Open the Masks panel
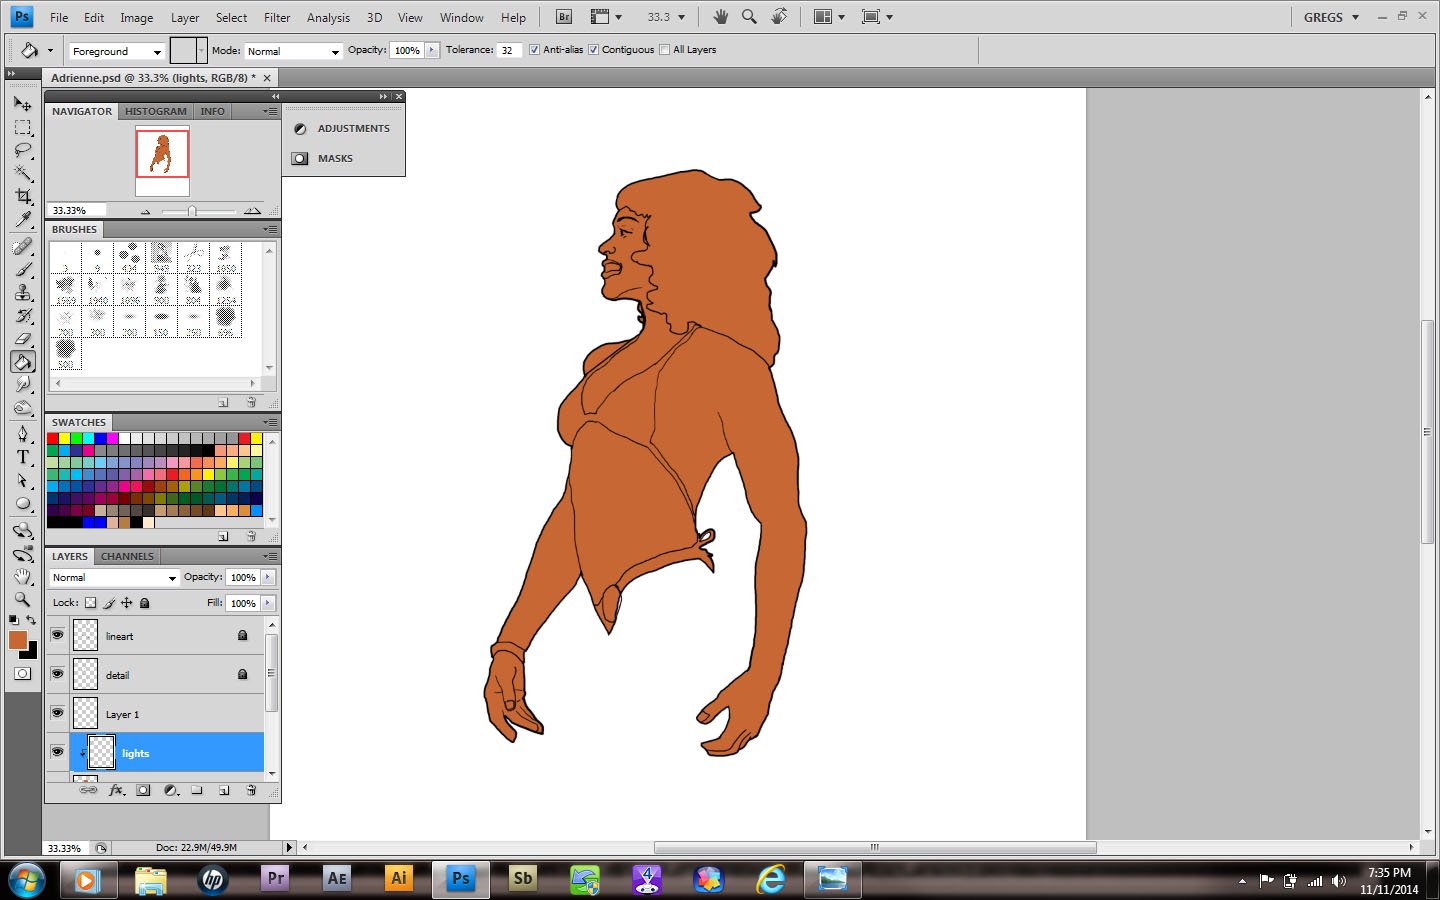 click(335, 158)
